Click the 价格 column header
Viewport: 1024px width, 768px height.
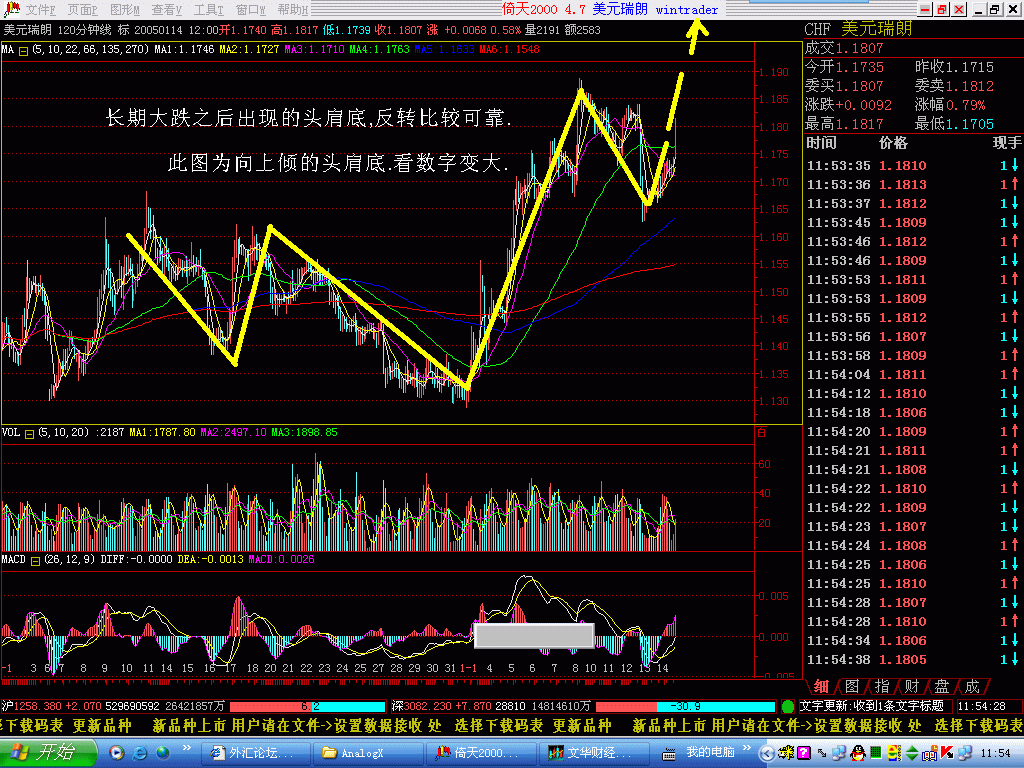point(893,143)
